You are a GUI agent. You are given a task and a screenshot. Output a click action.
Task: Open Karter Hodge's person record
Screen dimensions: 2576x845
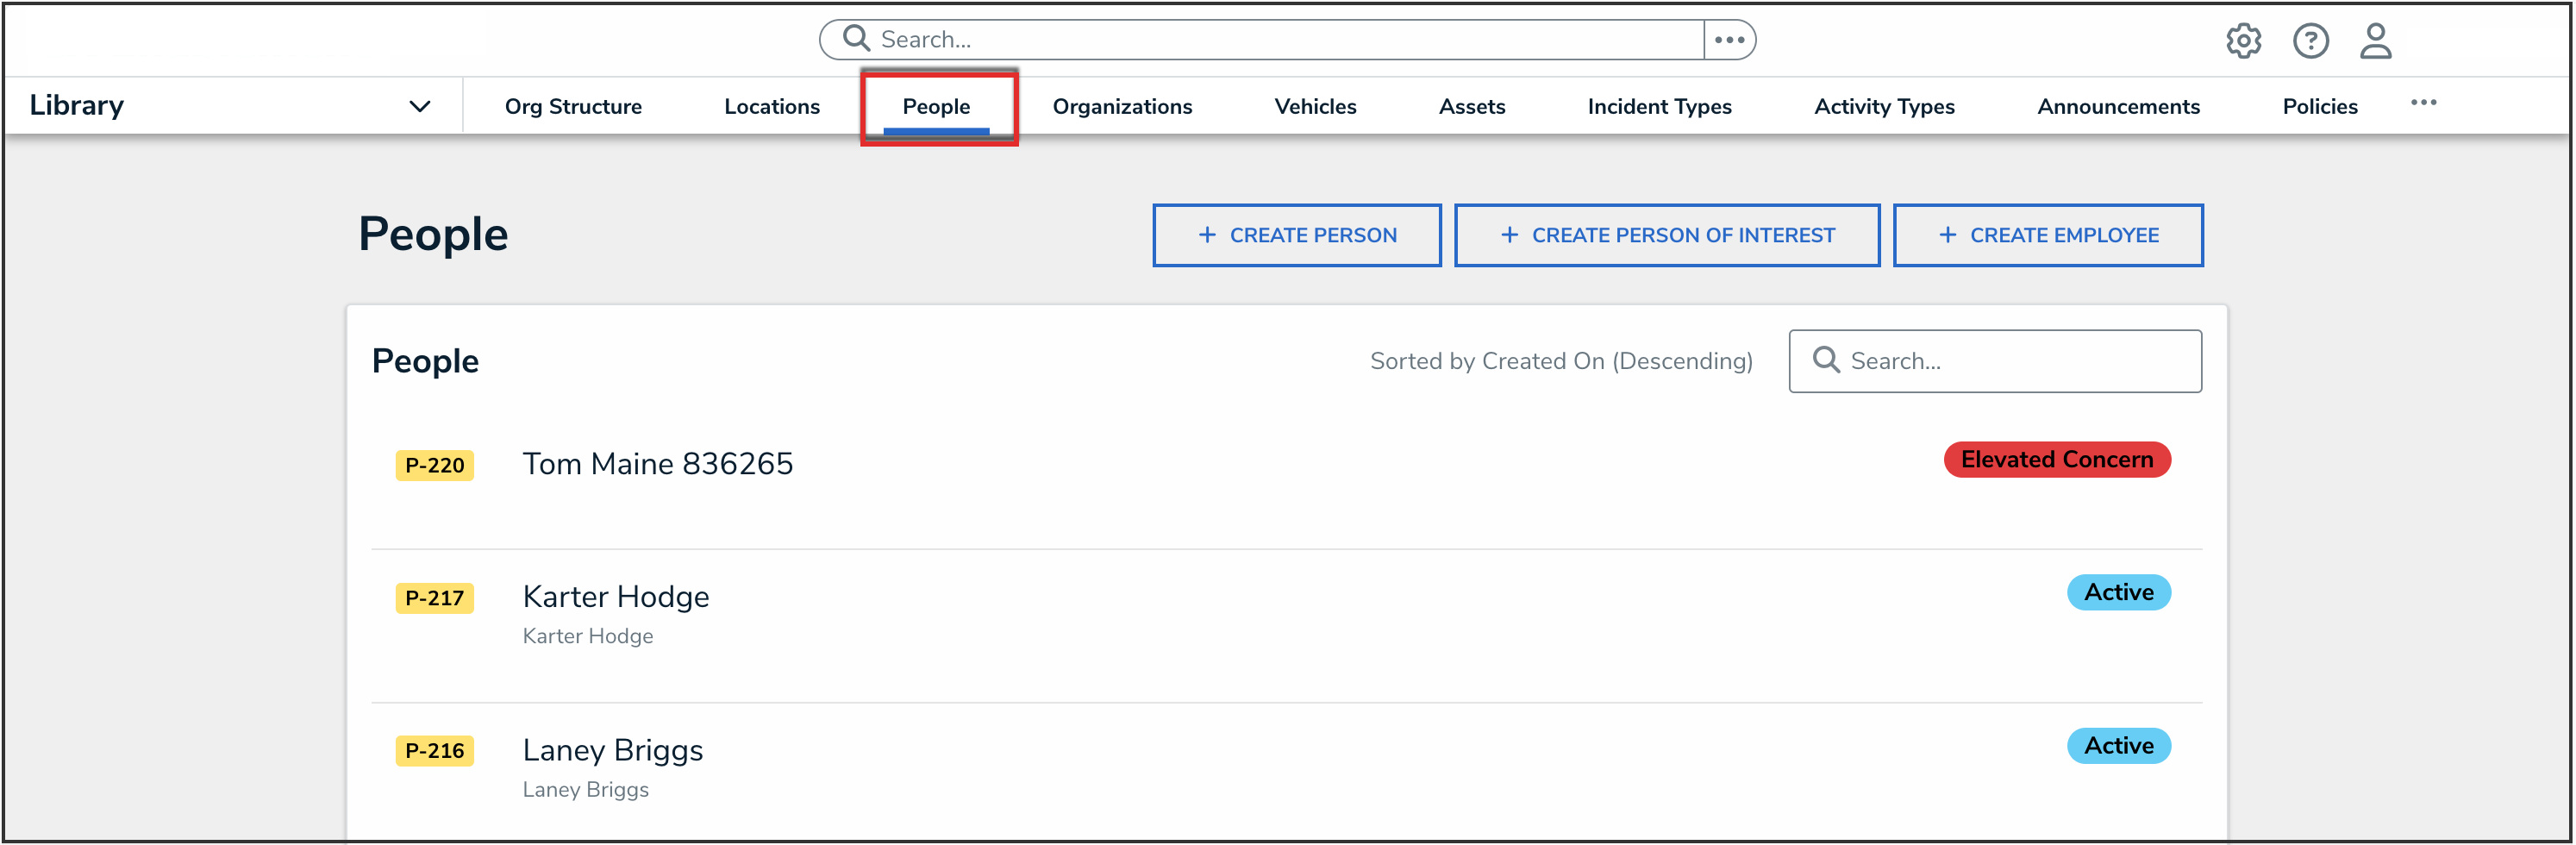(615, 597)
